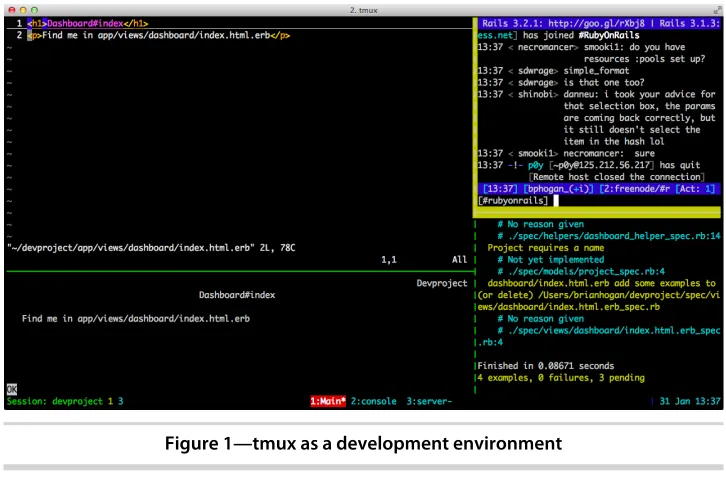726x490 pixels.
Task: Click Dashboard#index heading in lower pane
Action: pyautogui.click(x=237, y=295)
